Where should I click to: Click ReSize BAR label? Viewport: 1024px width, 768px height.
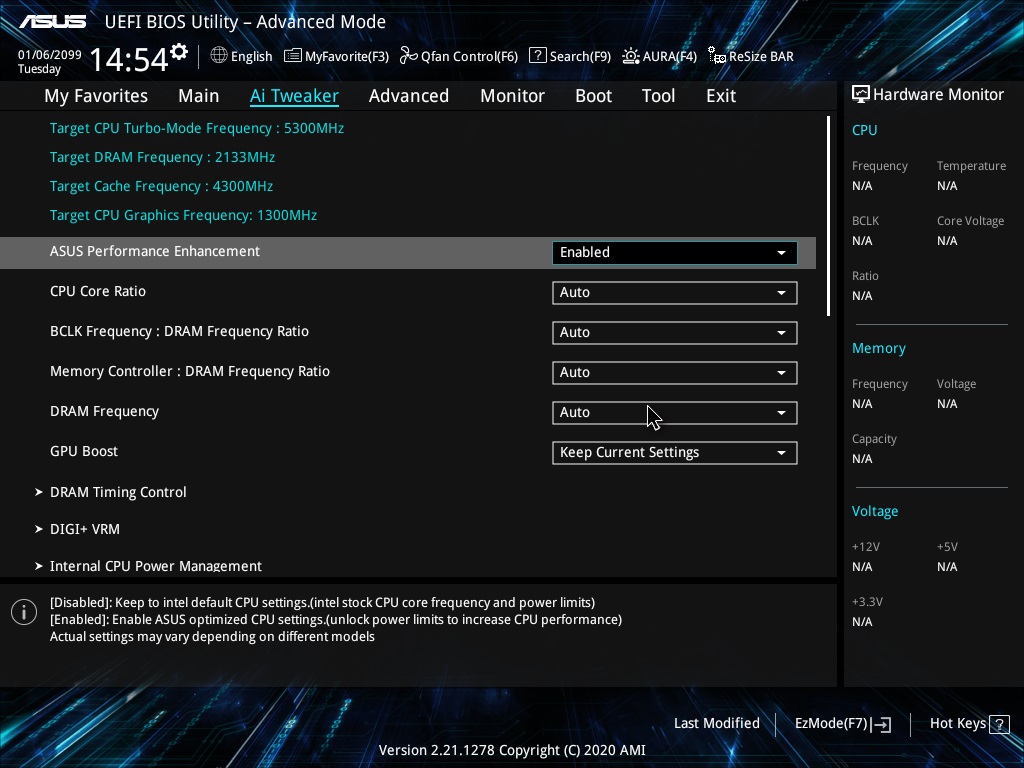tap(761, 57)
